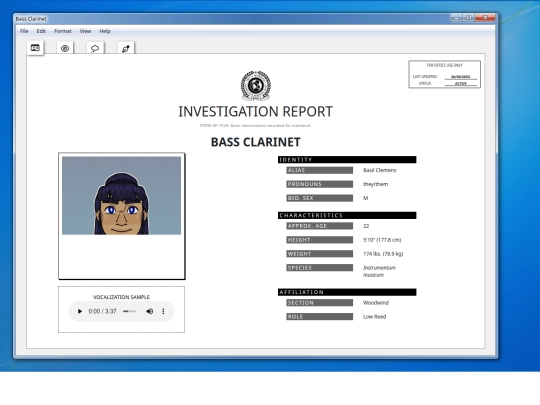Click the last updated date value
This screenshot has height=405, width=540.
[x=460, y=77]
